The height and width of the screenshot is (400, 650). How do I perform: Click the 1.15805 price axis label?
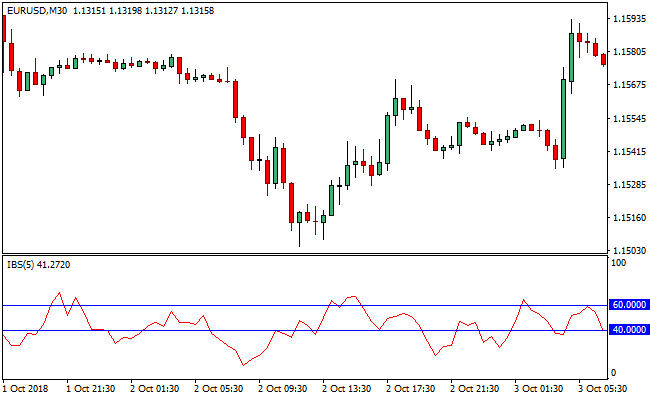click(630, 52)
